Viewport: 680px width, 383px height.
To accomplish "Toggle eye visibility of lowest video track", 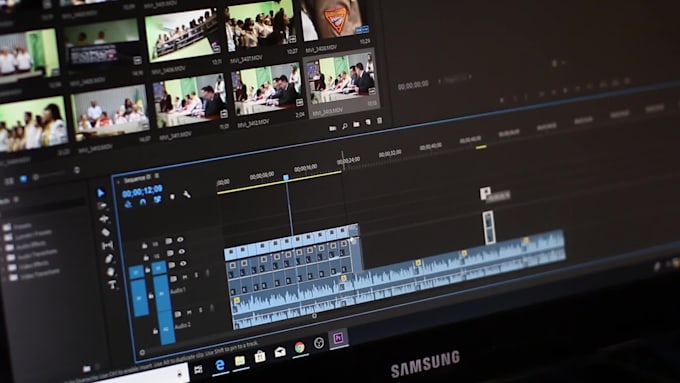I will pos(183,263).
